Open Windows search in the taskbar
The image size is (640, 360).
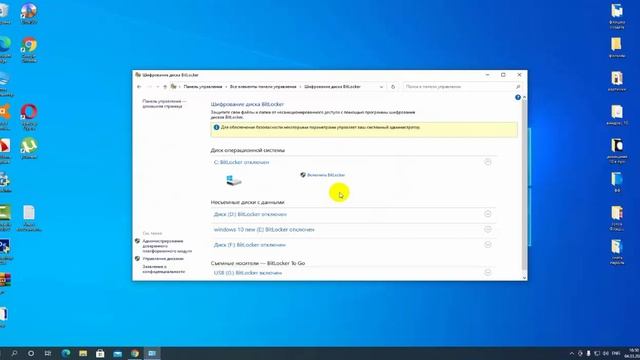14,353
